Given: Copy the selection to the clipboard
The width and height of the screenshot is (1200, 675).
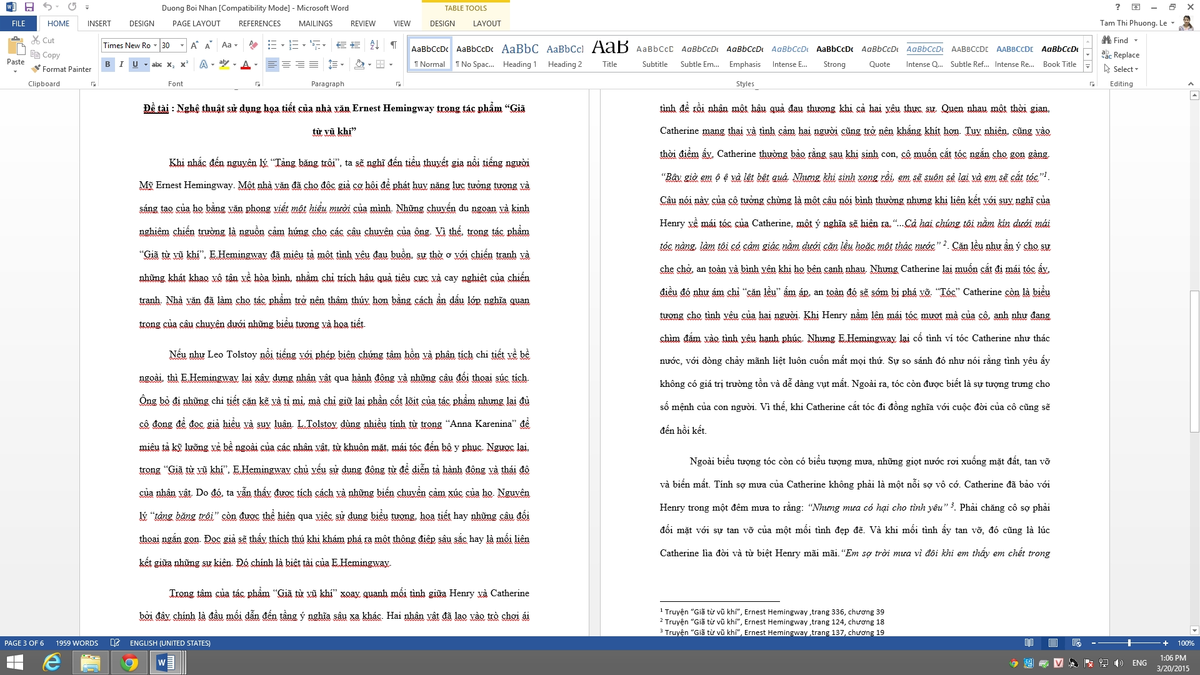Looking at the screenshot, I should [46, 54].
